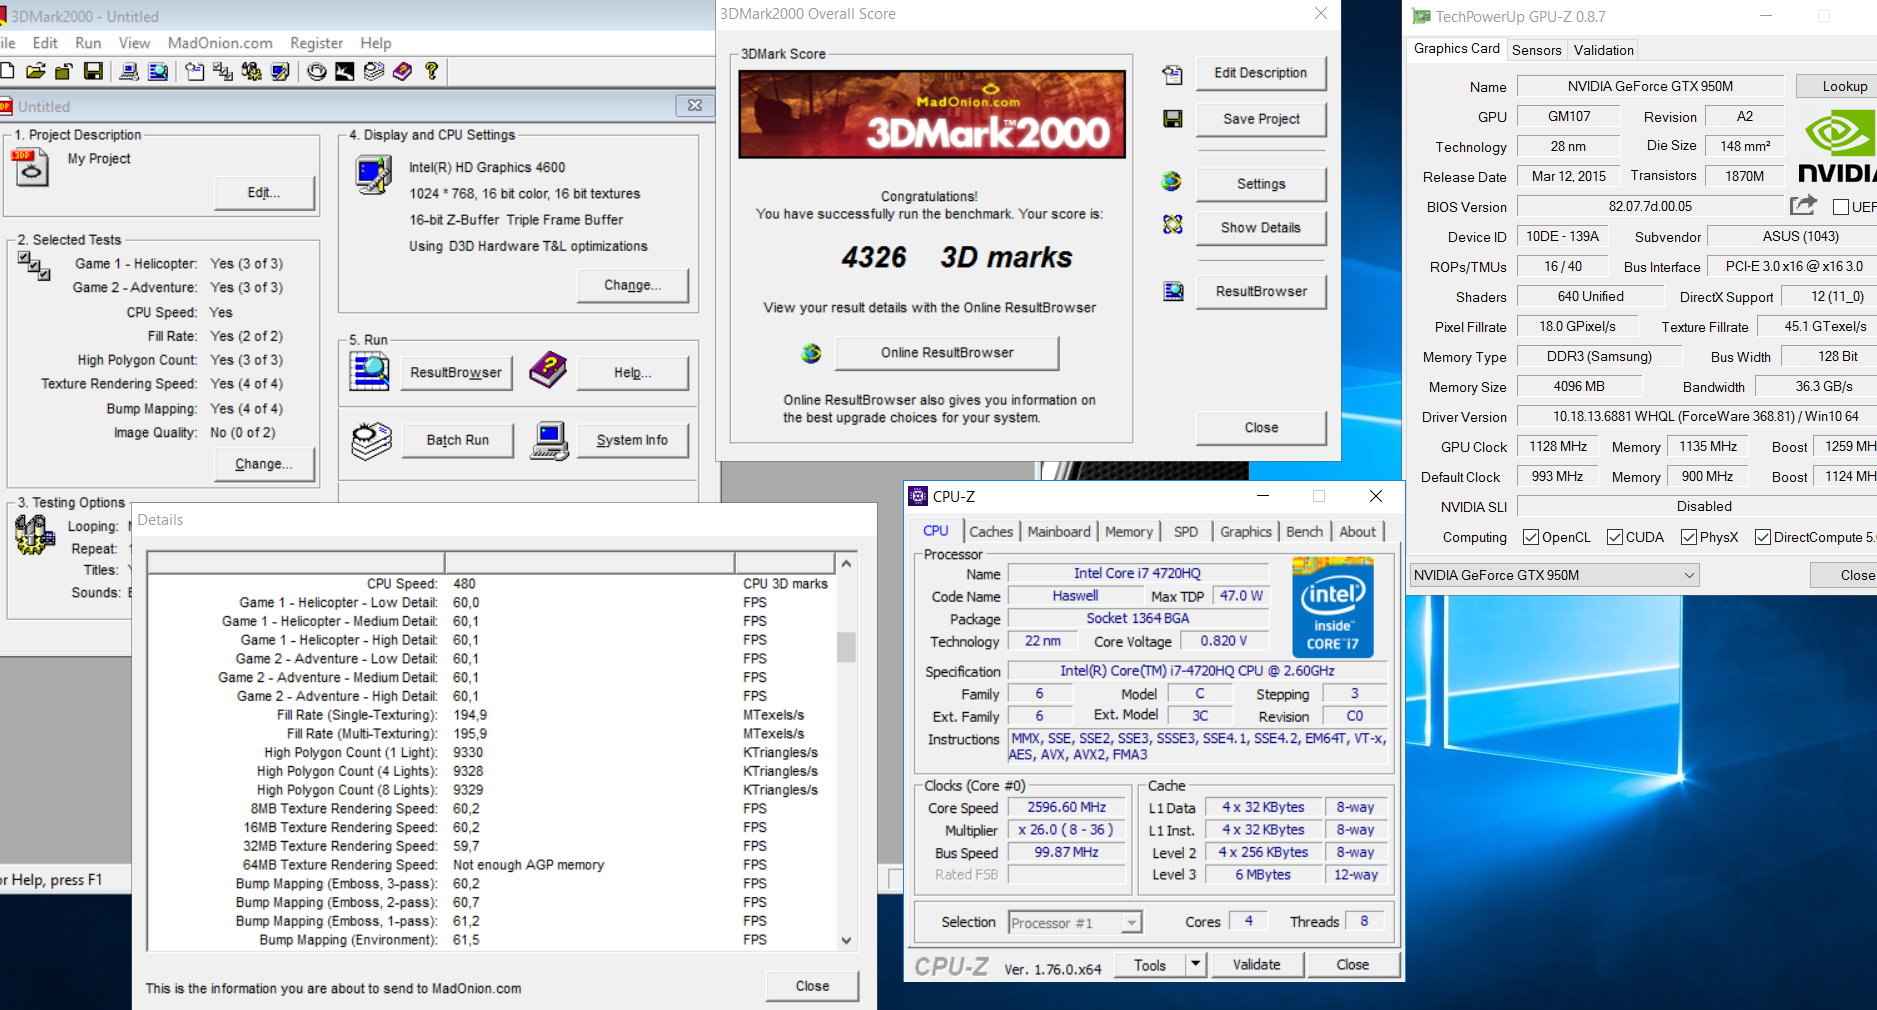The image size is (1877, 1010).
Task: Toggle the DirectCompute checkbox in GPU-Z
Action: [1762, 537]
